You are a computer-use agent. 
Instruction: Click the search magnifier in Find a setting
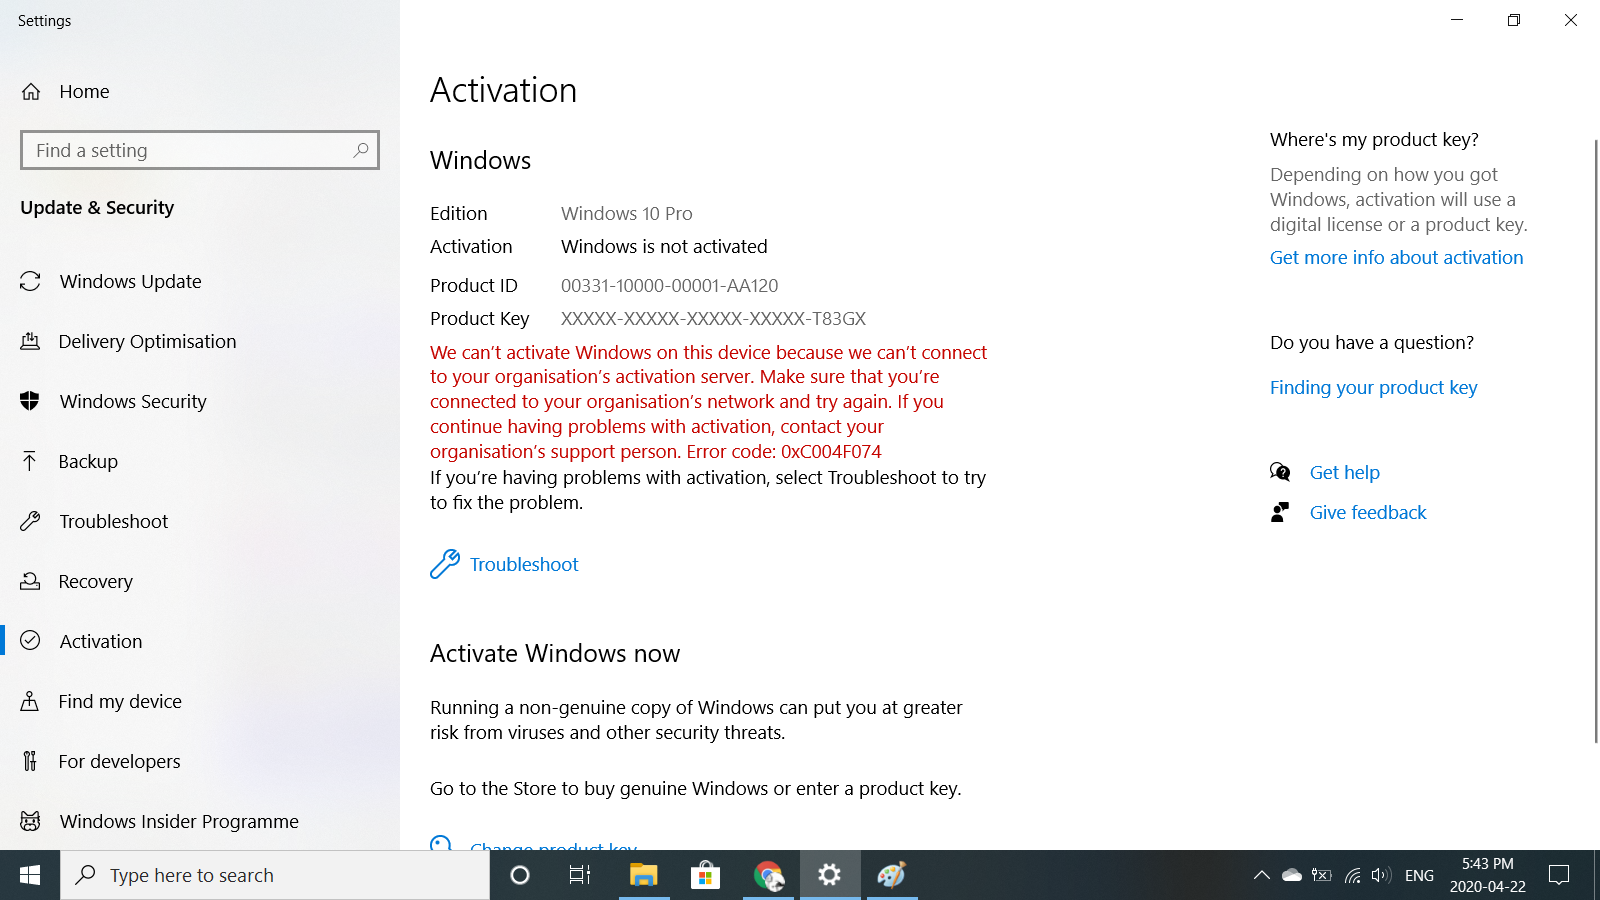[x=361, y=150]
